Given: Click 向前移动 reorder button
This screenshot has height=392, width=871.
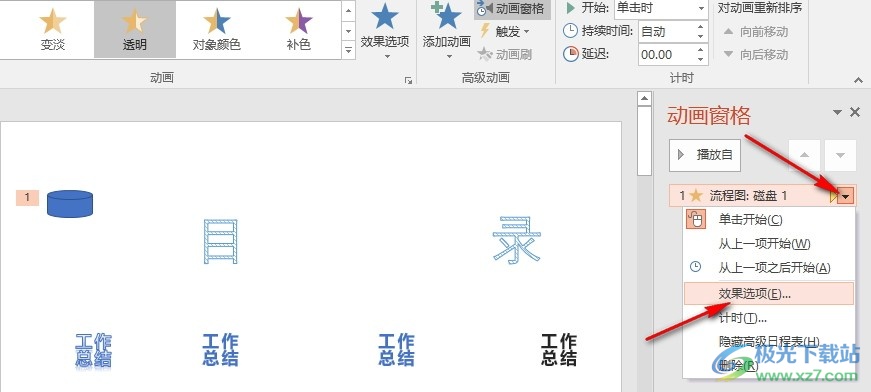Looking at the screenshot, I should pyautogui.click(x=756, y=32).
